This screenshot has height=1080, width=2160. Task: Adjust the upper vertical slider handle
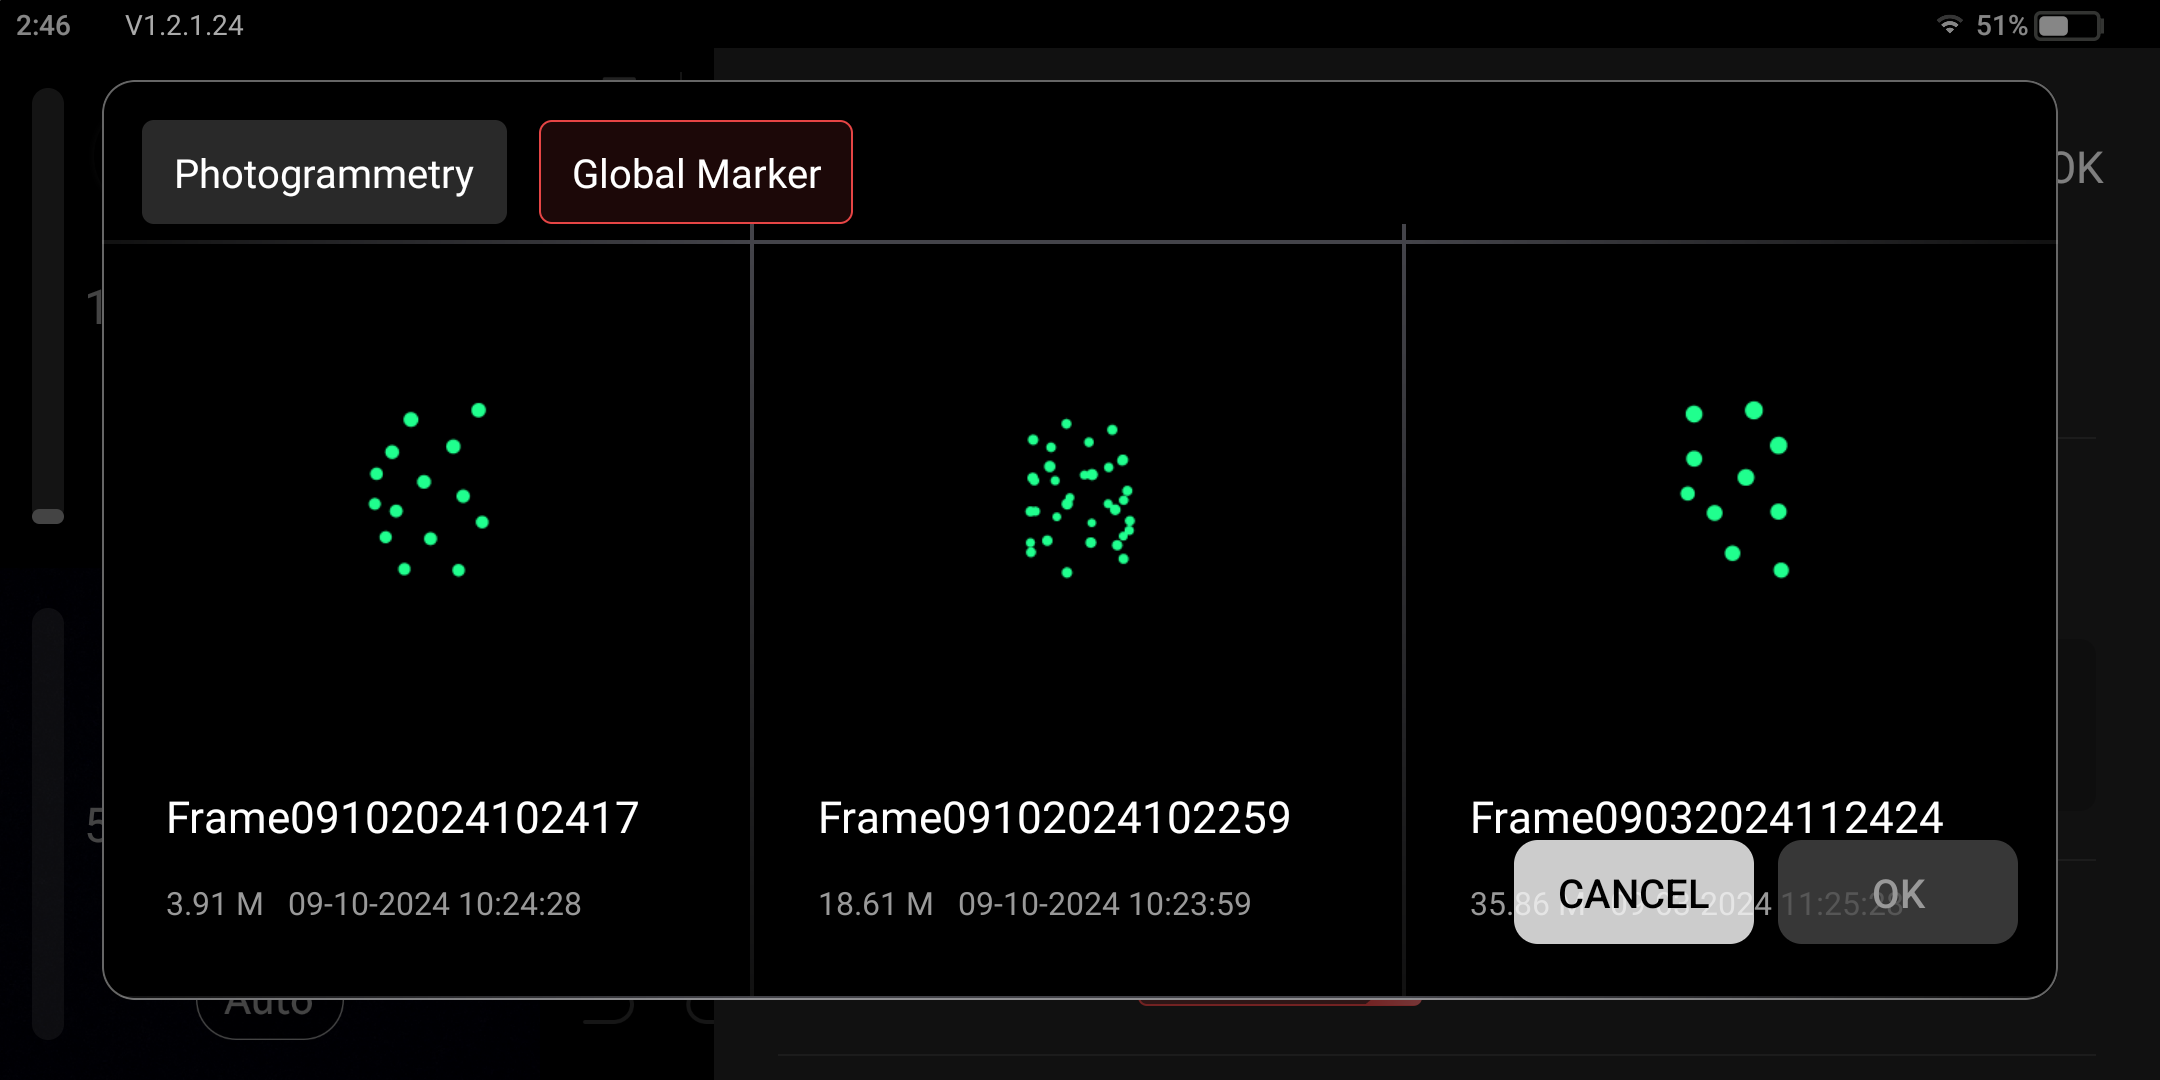pos(48,516)
